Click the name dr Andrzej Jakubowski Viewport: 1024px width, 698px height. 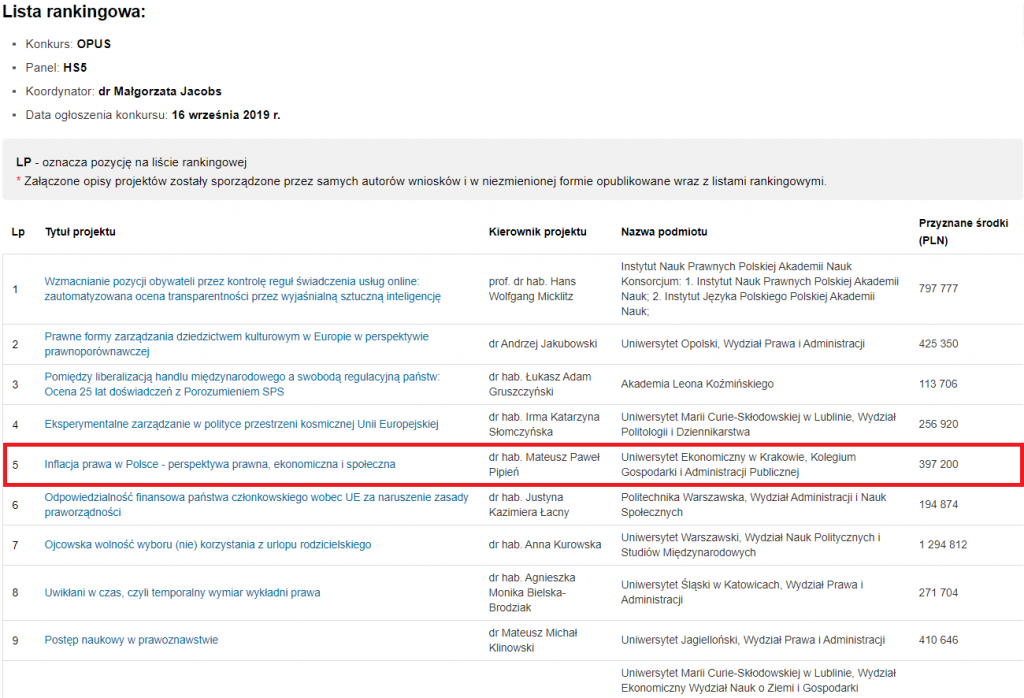coord(542,344)
